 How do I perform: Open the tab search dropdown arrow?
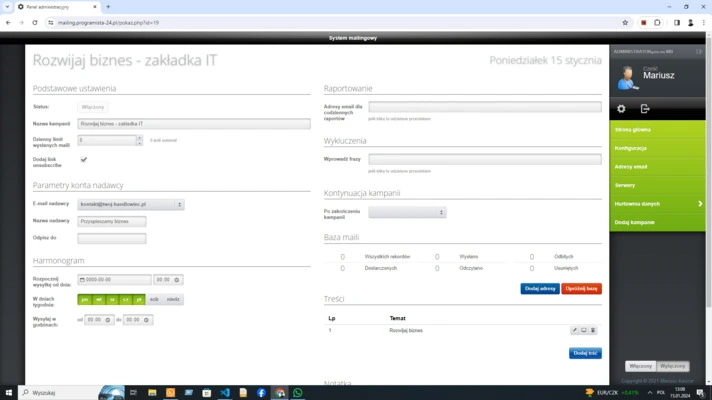[x=7, y=7]
